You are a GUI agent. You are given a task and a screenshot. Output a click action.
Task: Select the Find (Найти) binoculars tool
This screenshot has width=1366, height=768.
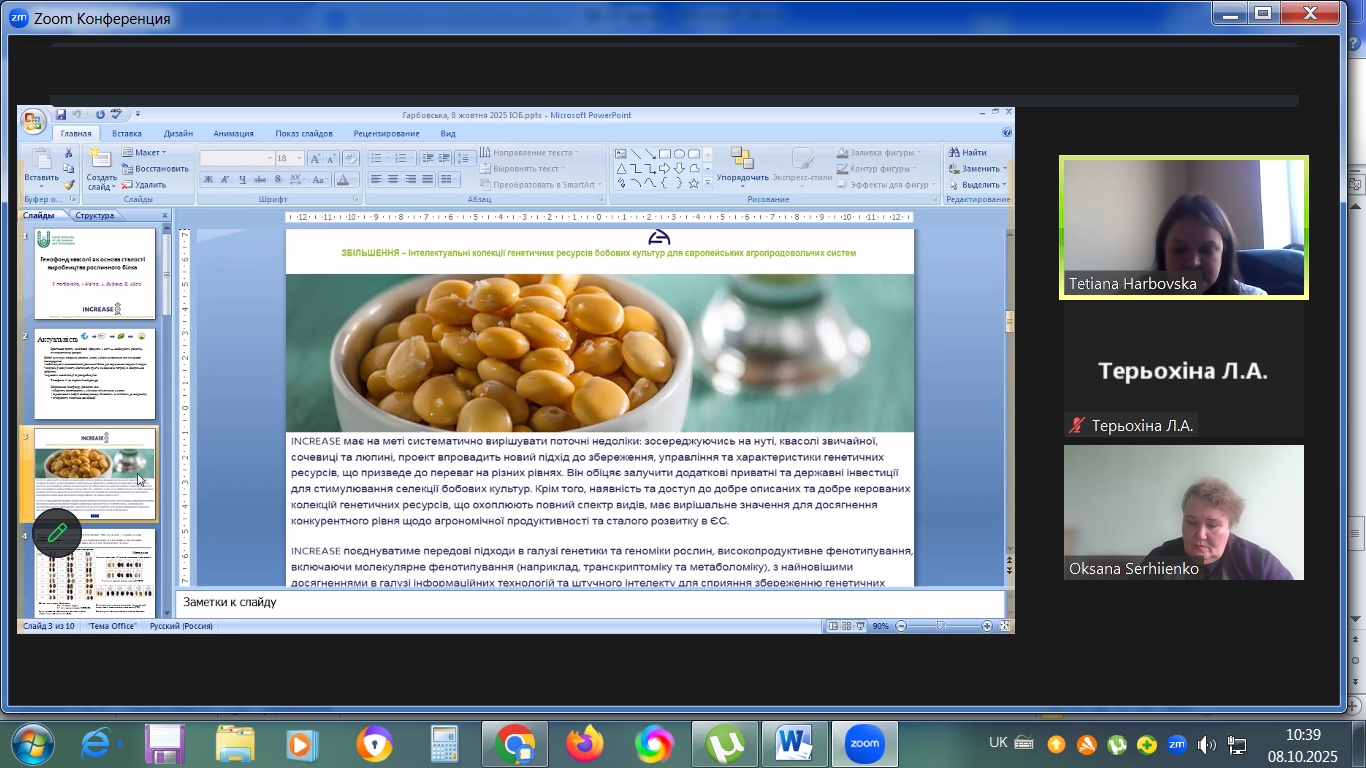(x=968, y=153)
